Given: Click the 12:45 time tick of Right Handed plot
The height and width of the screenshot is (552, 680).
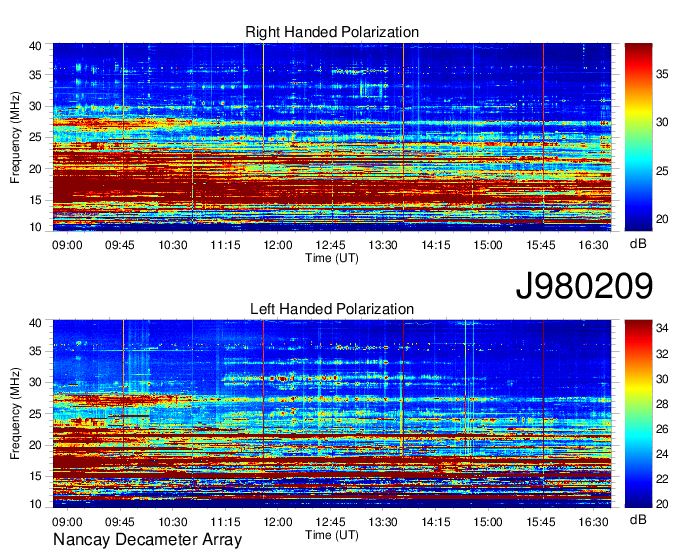Looking at the screenshot, I should point(330,245).
